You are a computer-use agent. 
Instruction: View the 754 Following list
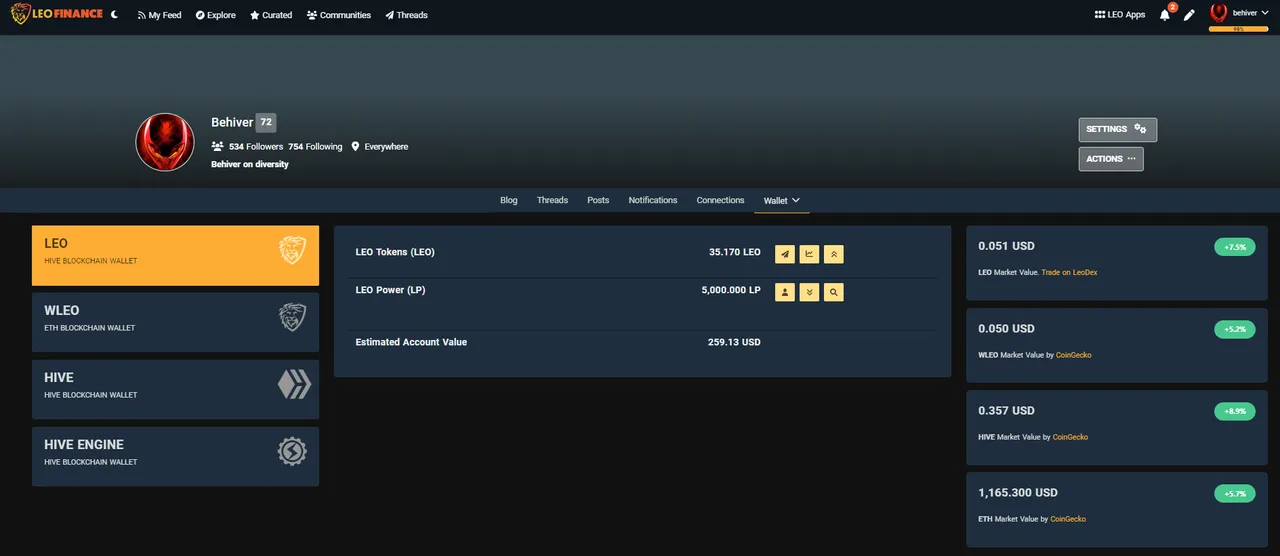pos(315,146)
